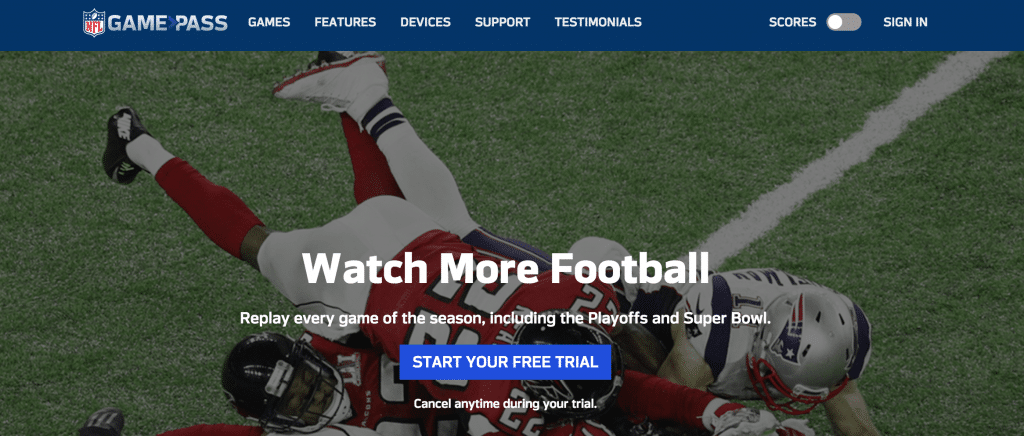
Task: Open the TESTIMONIALS link
Action: coord(598,22)
